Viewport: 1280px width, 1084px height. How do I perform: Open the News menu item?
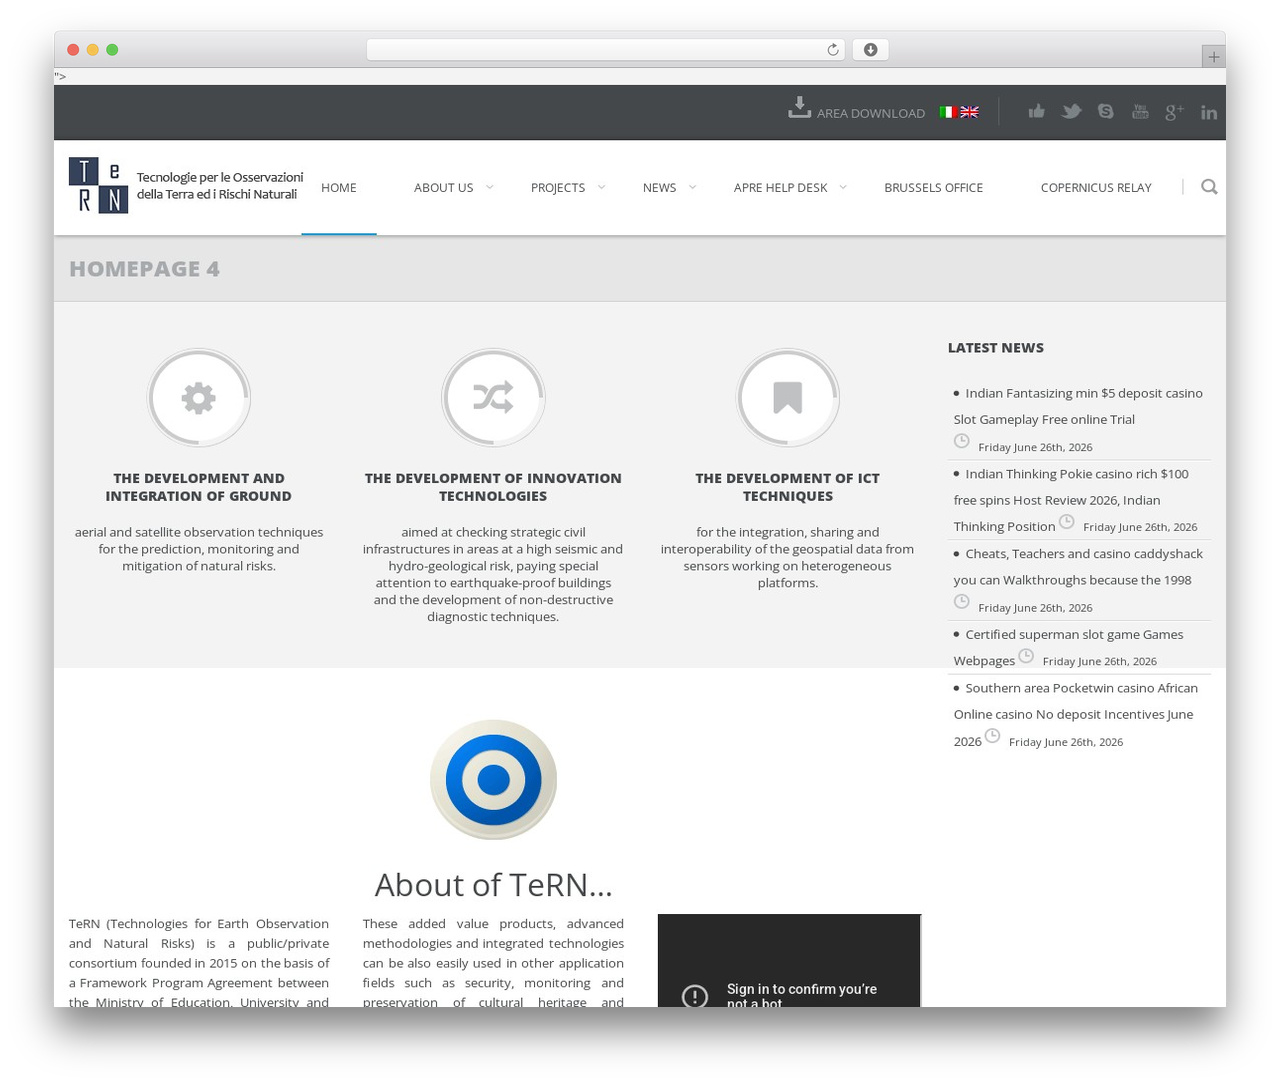coord(659,187)
